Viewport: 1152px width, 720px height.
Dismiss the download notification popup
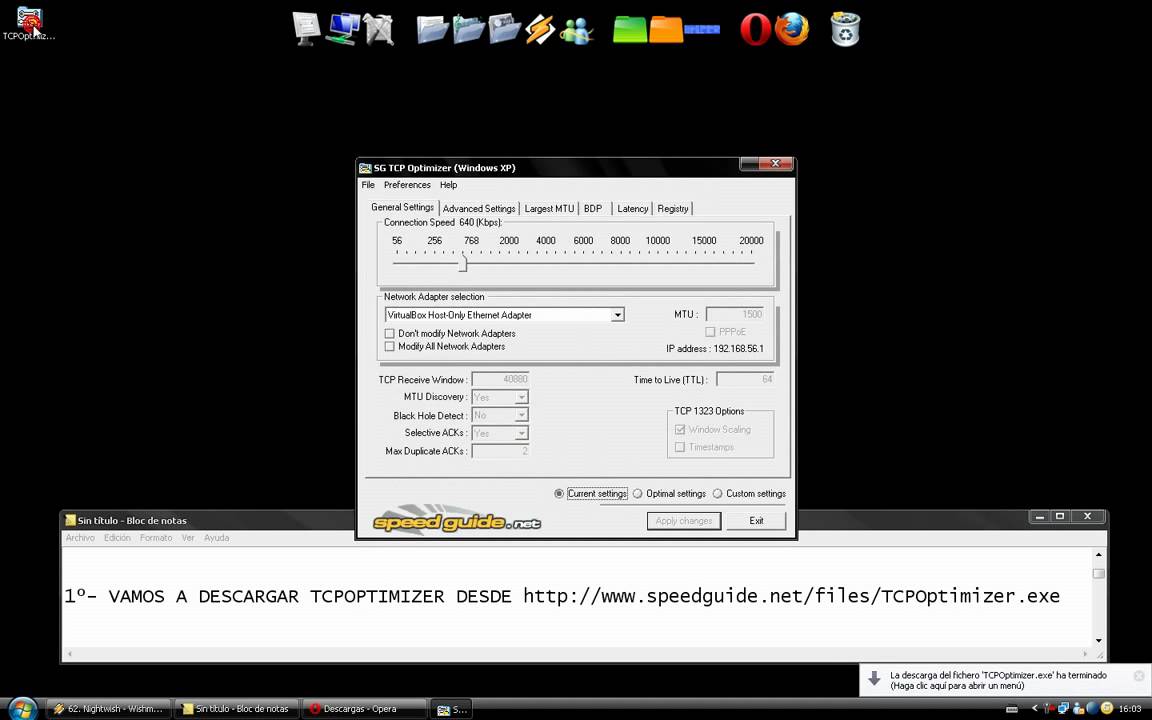coord(1139,675)
